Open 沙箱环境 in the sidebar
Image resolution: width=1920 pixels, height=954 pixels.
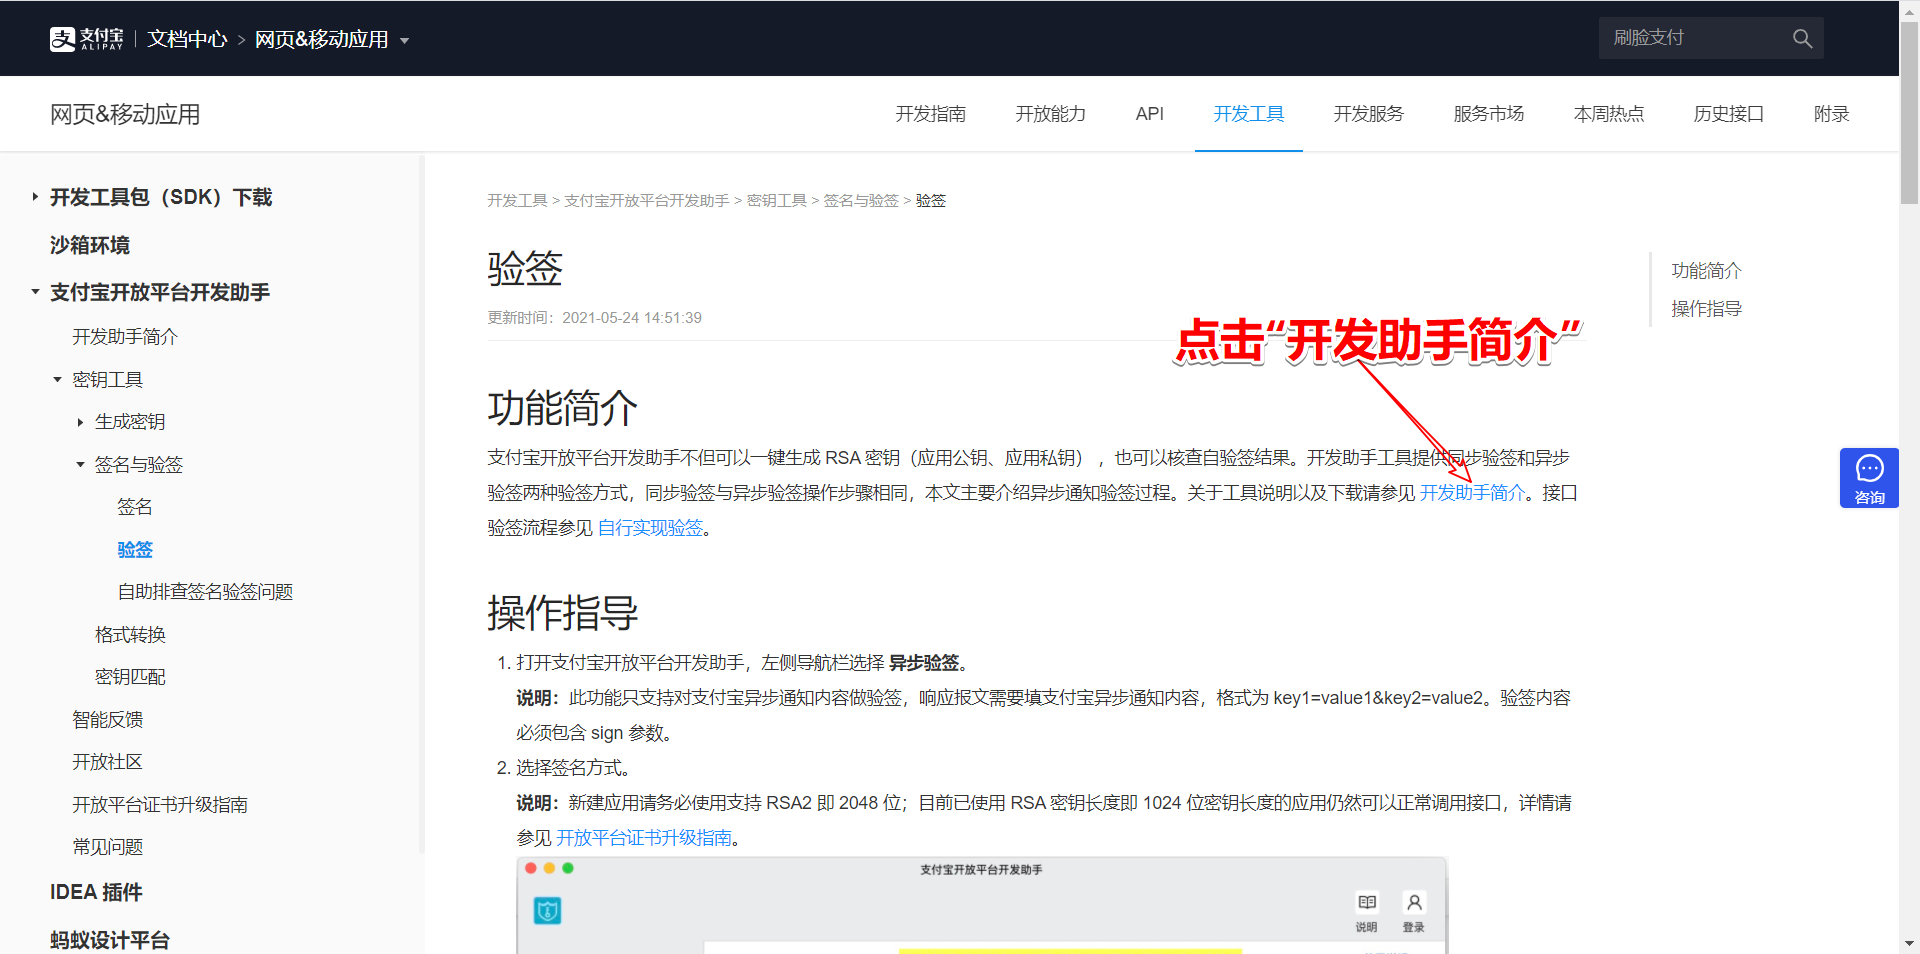(x=90, y=245)
